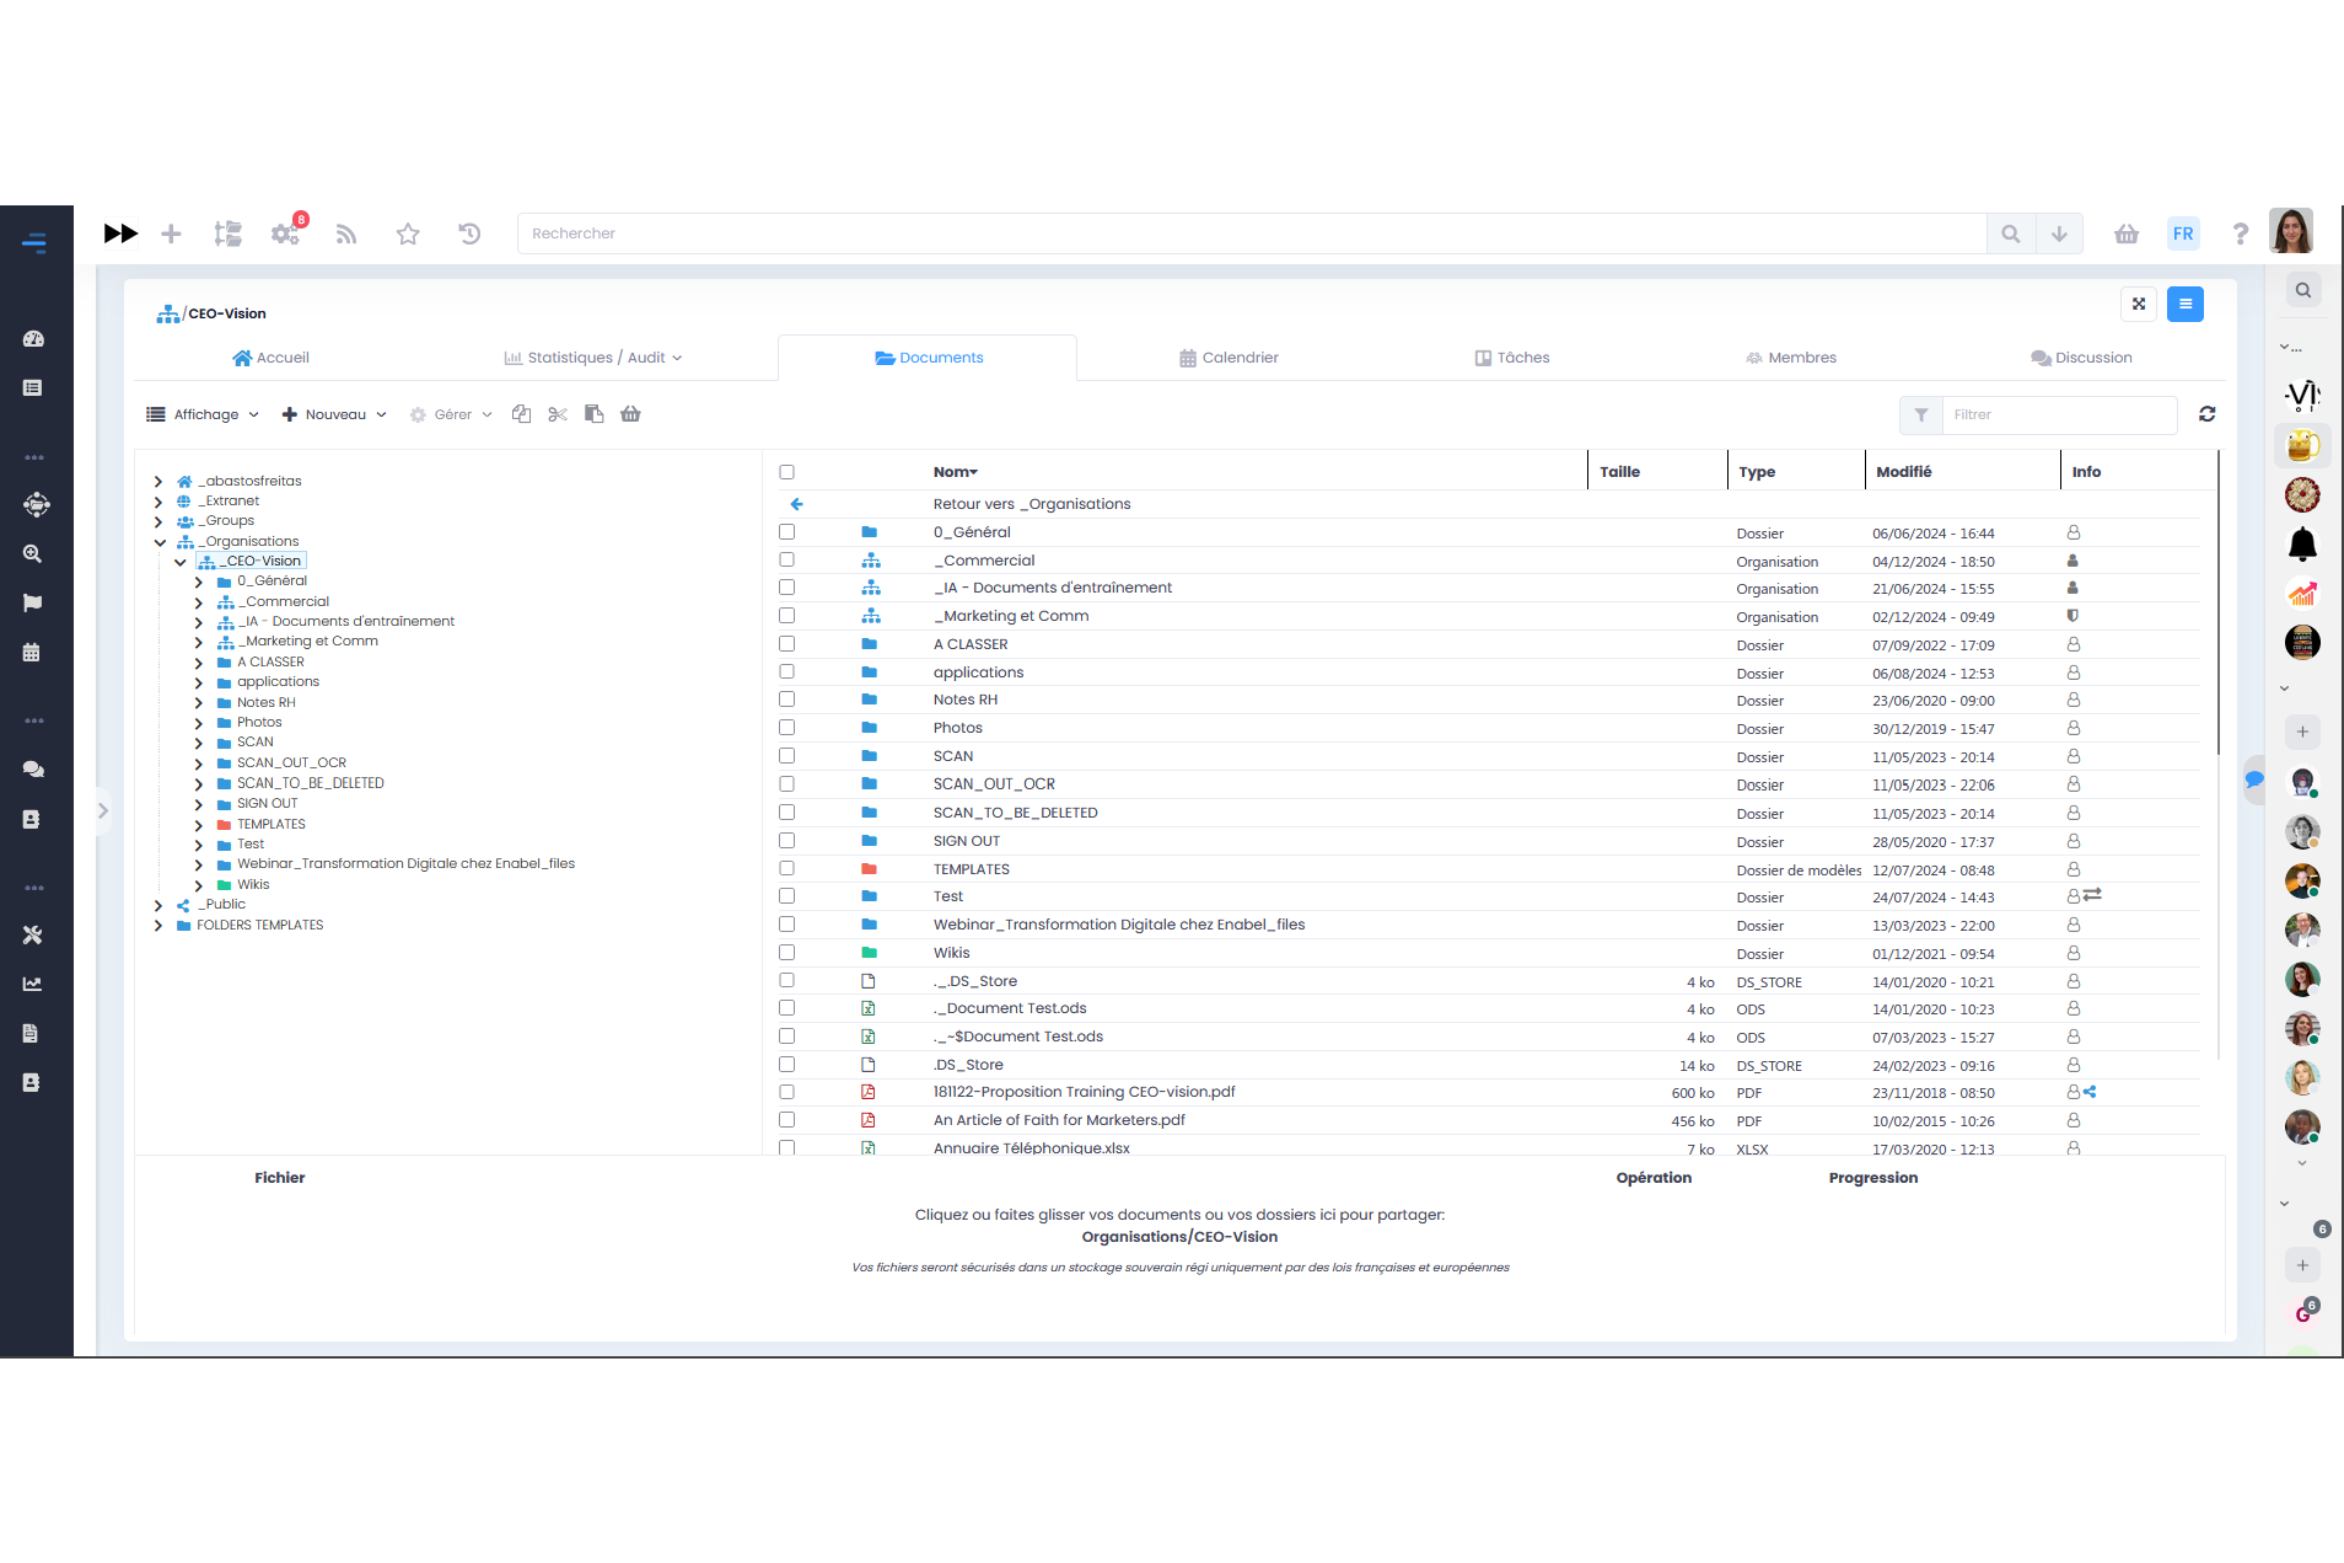The width and height of the screenshot is (2344, 1563).
Task: Click the settings gears icon with badge
Action: tap(285, 234)
